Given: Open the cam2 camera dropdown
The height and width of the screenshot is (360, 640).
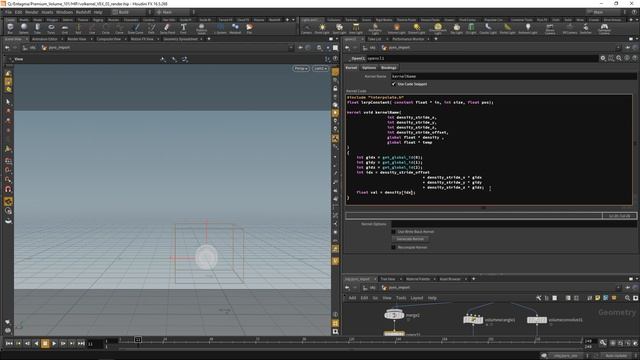Looking at the screenshot, I should pos(320,68).
